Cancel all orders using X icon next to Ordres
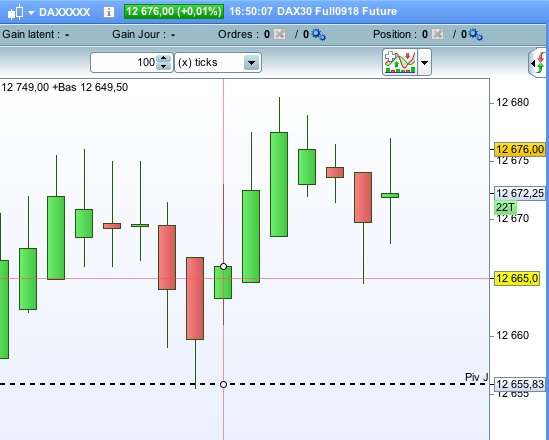This screenshot has height=440, width=549. 279,34
